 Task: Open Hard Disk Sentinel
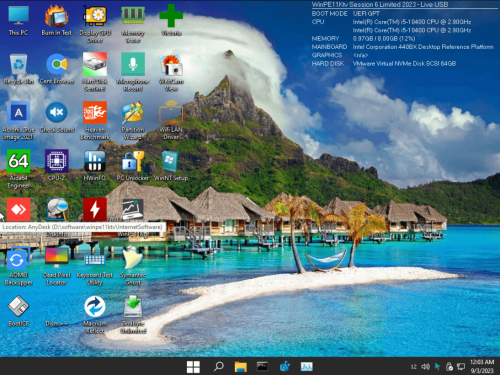(x=95, y=72)
